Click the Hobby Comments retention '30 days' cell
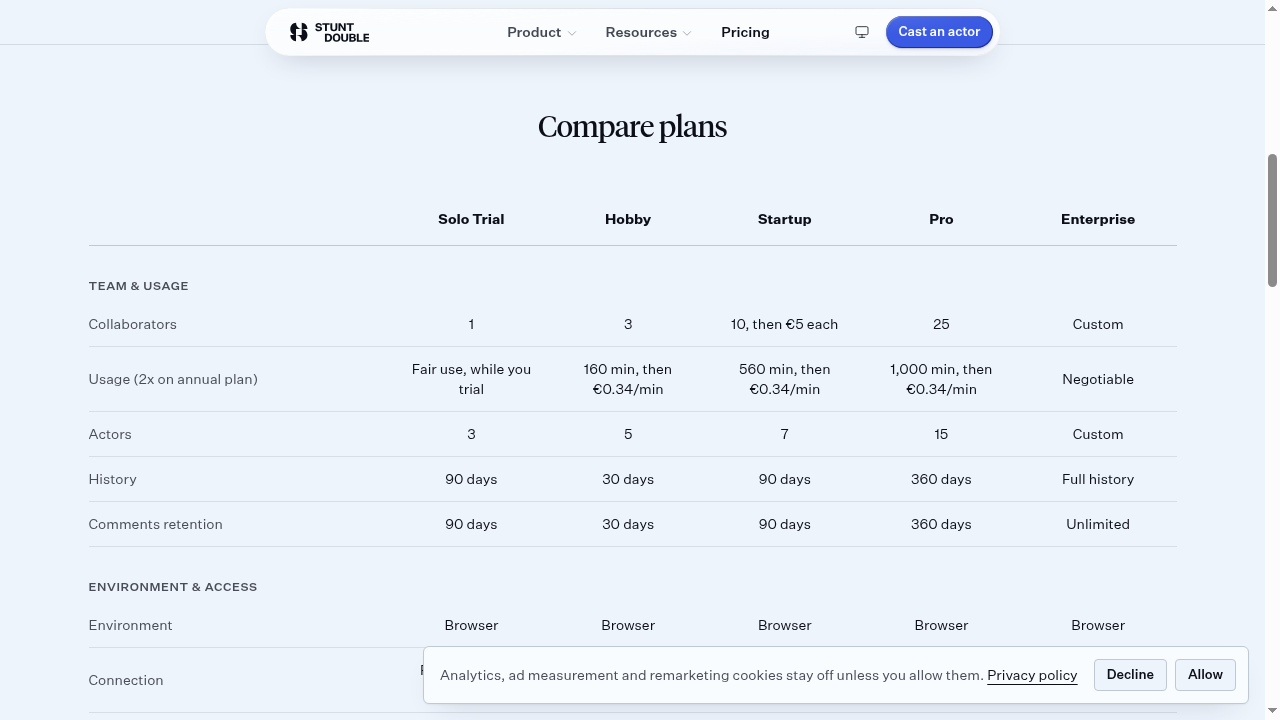1280x720 pixels. (x=628, y=524)
